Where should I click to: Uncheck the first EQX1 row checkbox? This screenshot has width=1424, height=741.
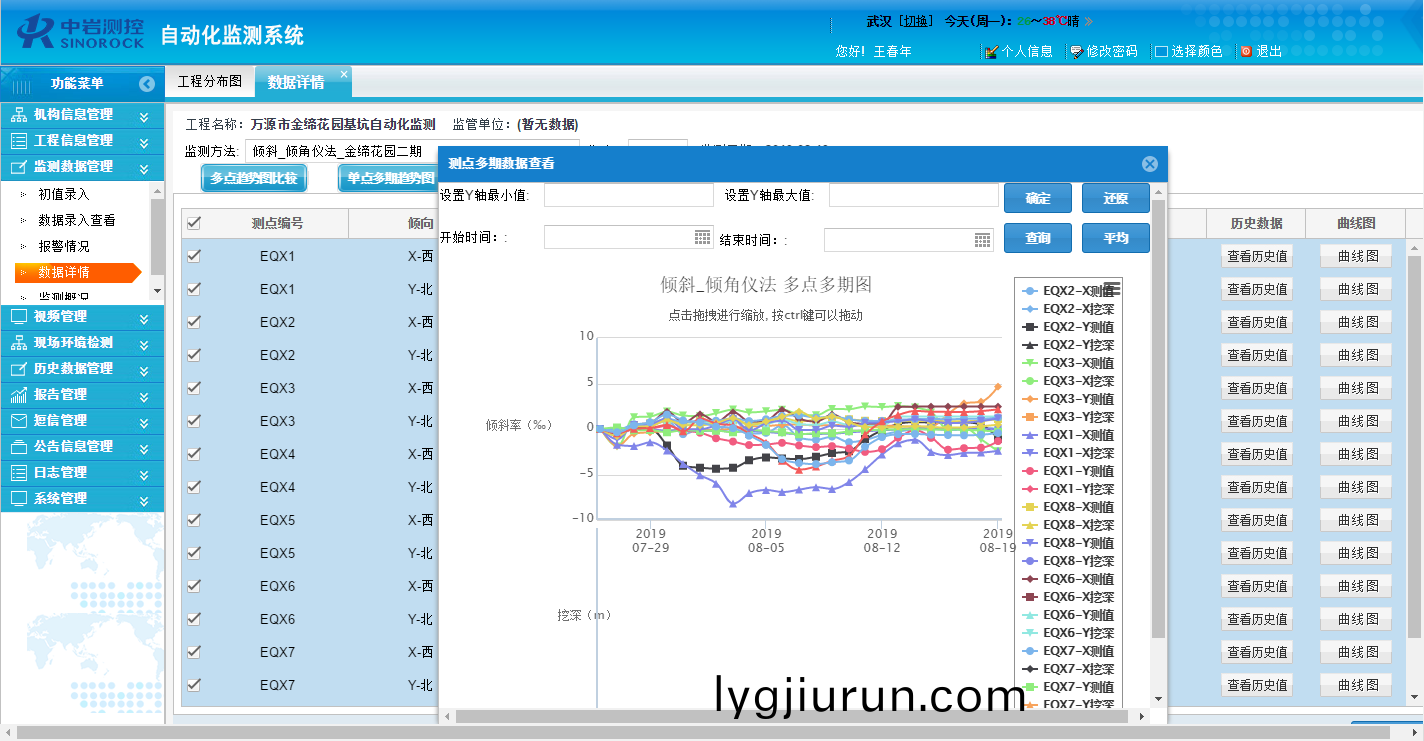[x=194, y=256]
